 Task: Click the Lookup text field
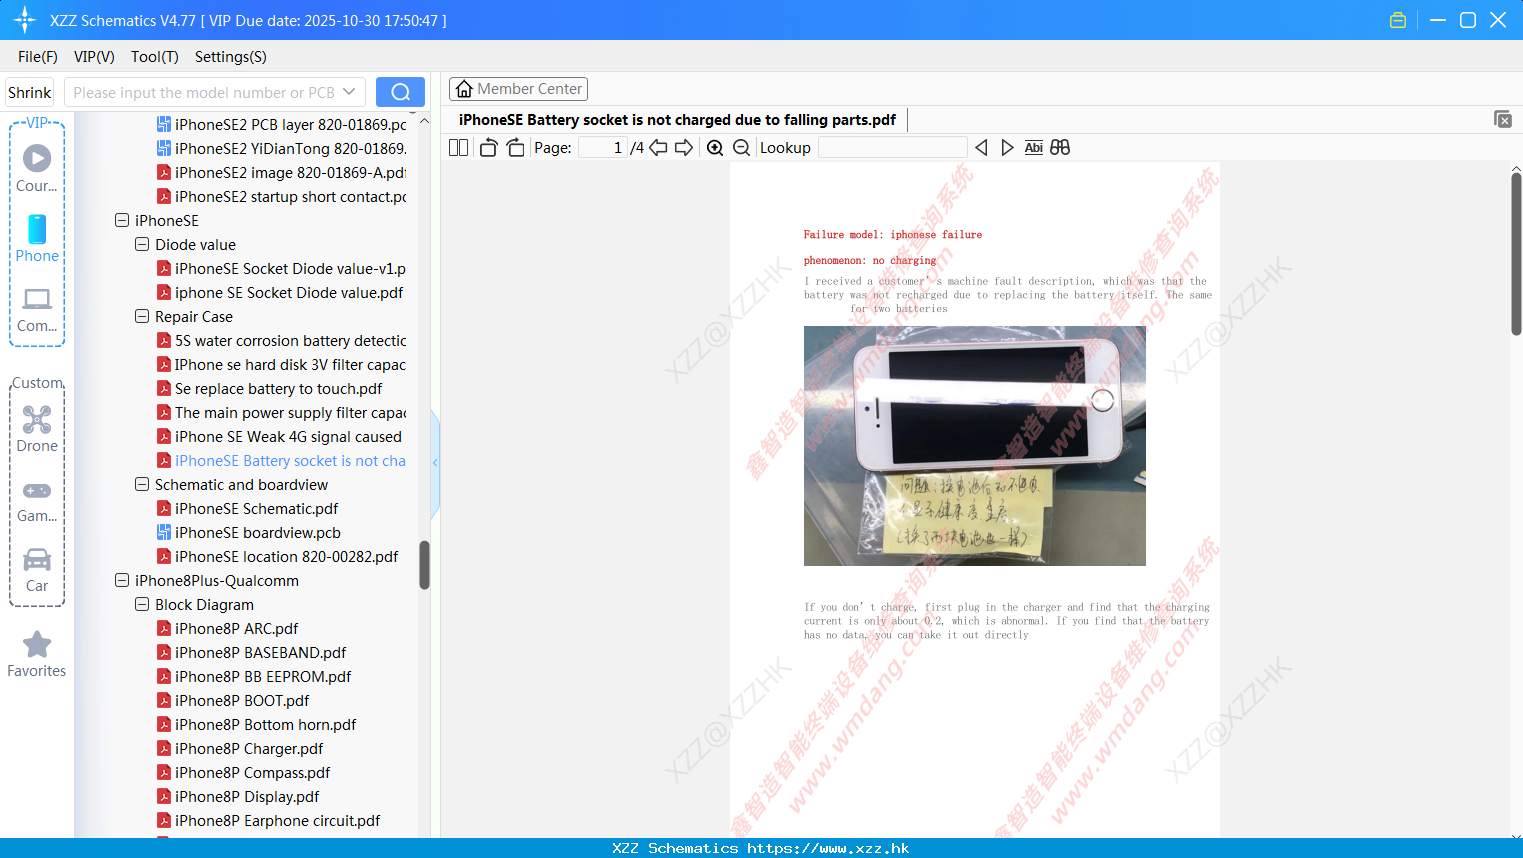pos(892,148)
